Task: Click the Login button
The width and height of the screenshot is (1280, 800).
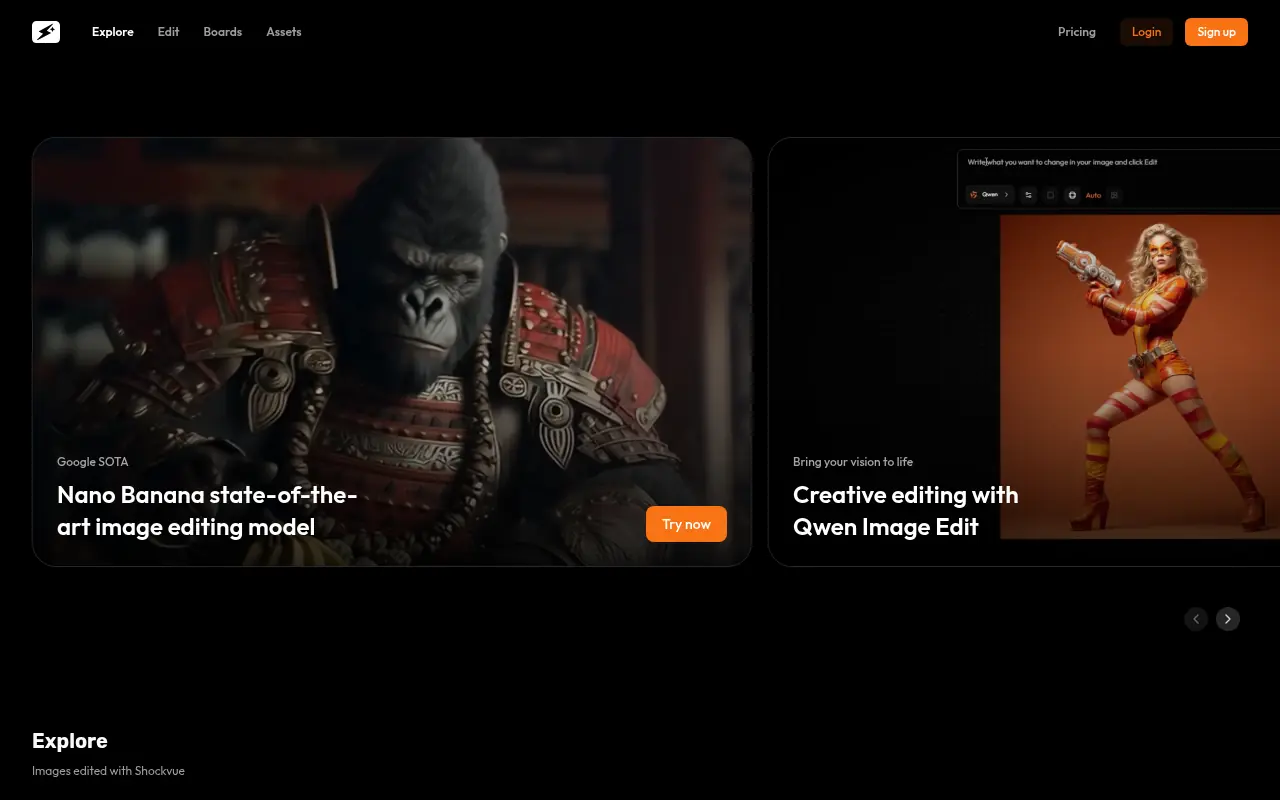Action: coord(1146,31)
